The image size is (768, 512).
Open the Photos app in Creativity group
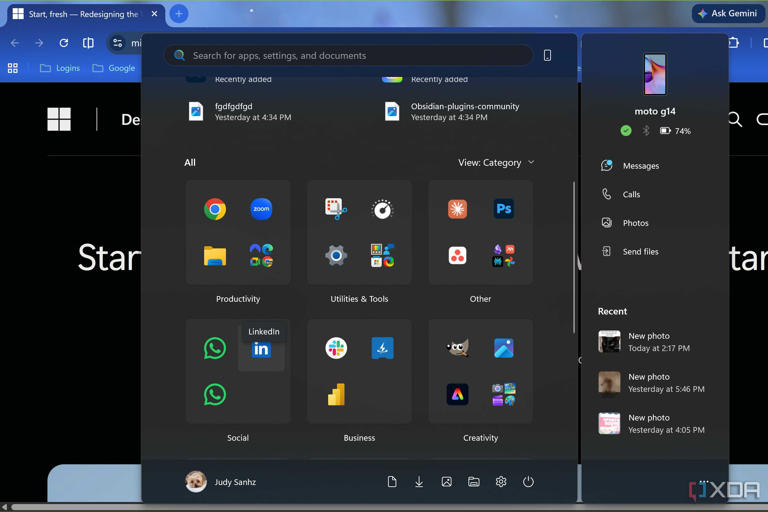coord(504,348)
